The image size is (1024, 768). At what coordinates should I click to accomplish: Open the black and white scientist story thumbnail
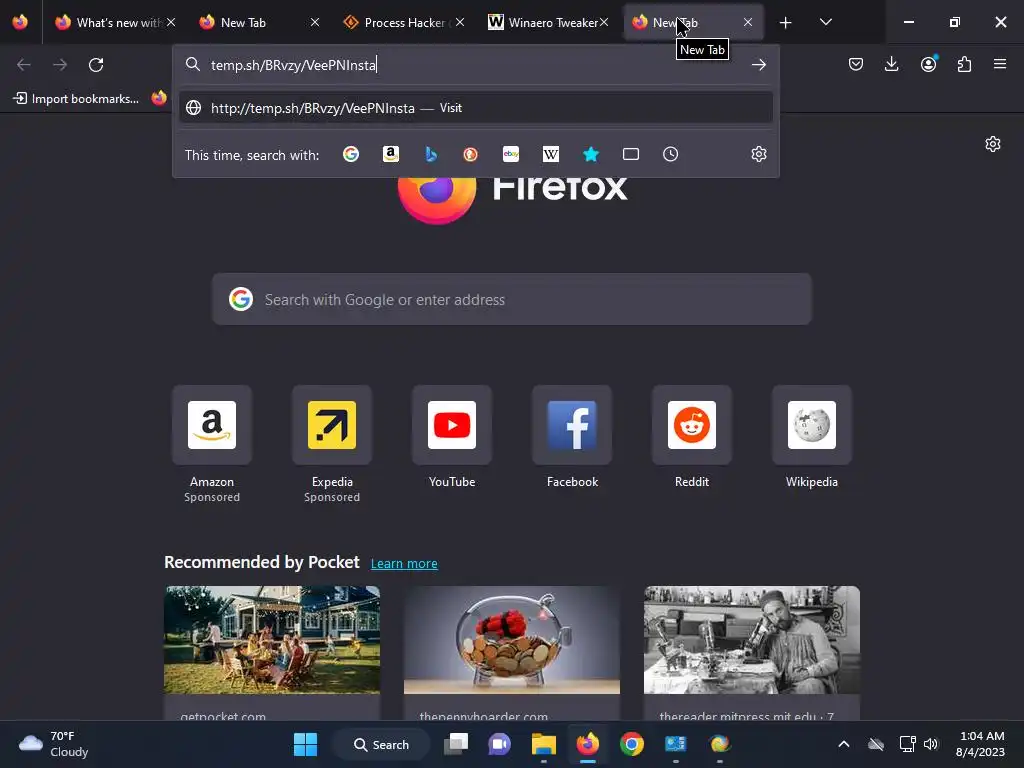752,639
